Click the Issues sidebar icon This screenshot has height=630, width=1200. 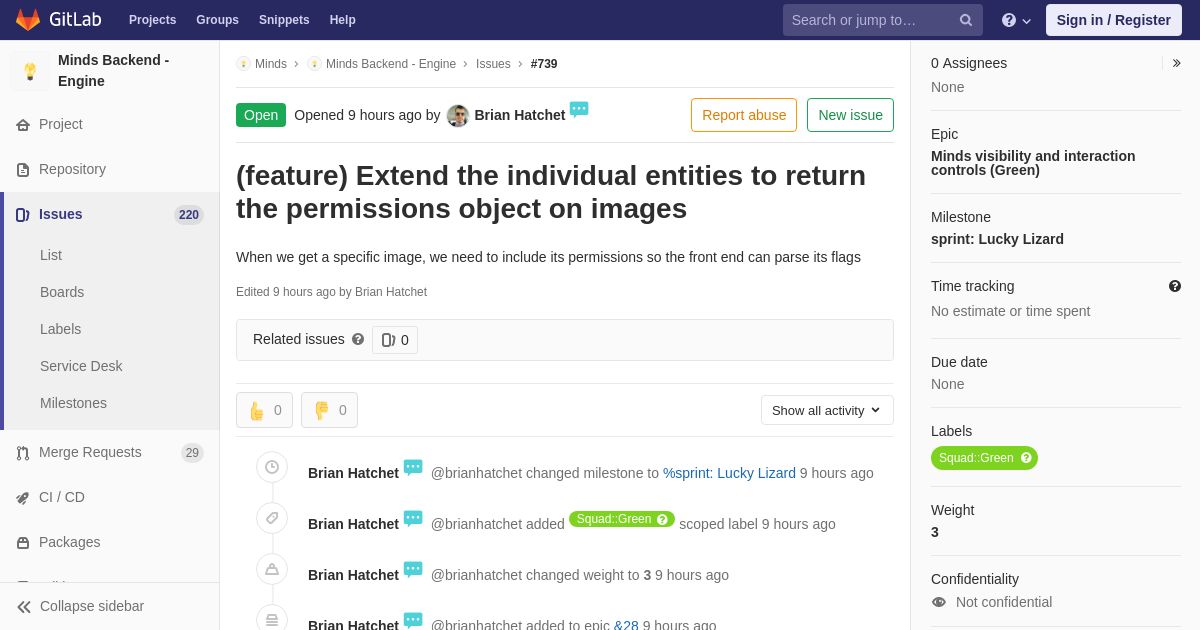pyautogui.click(x=23, y=215)
